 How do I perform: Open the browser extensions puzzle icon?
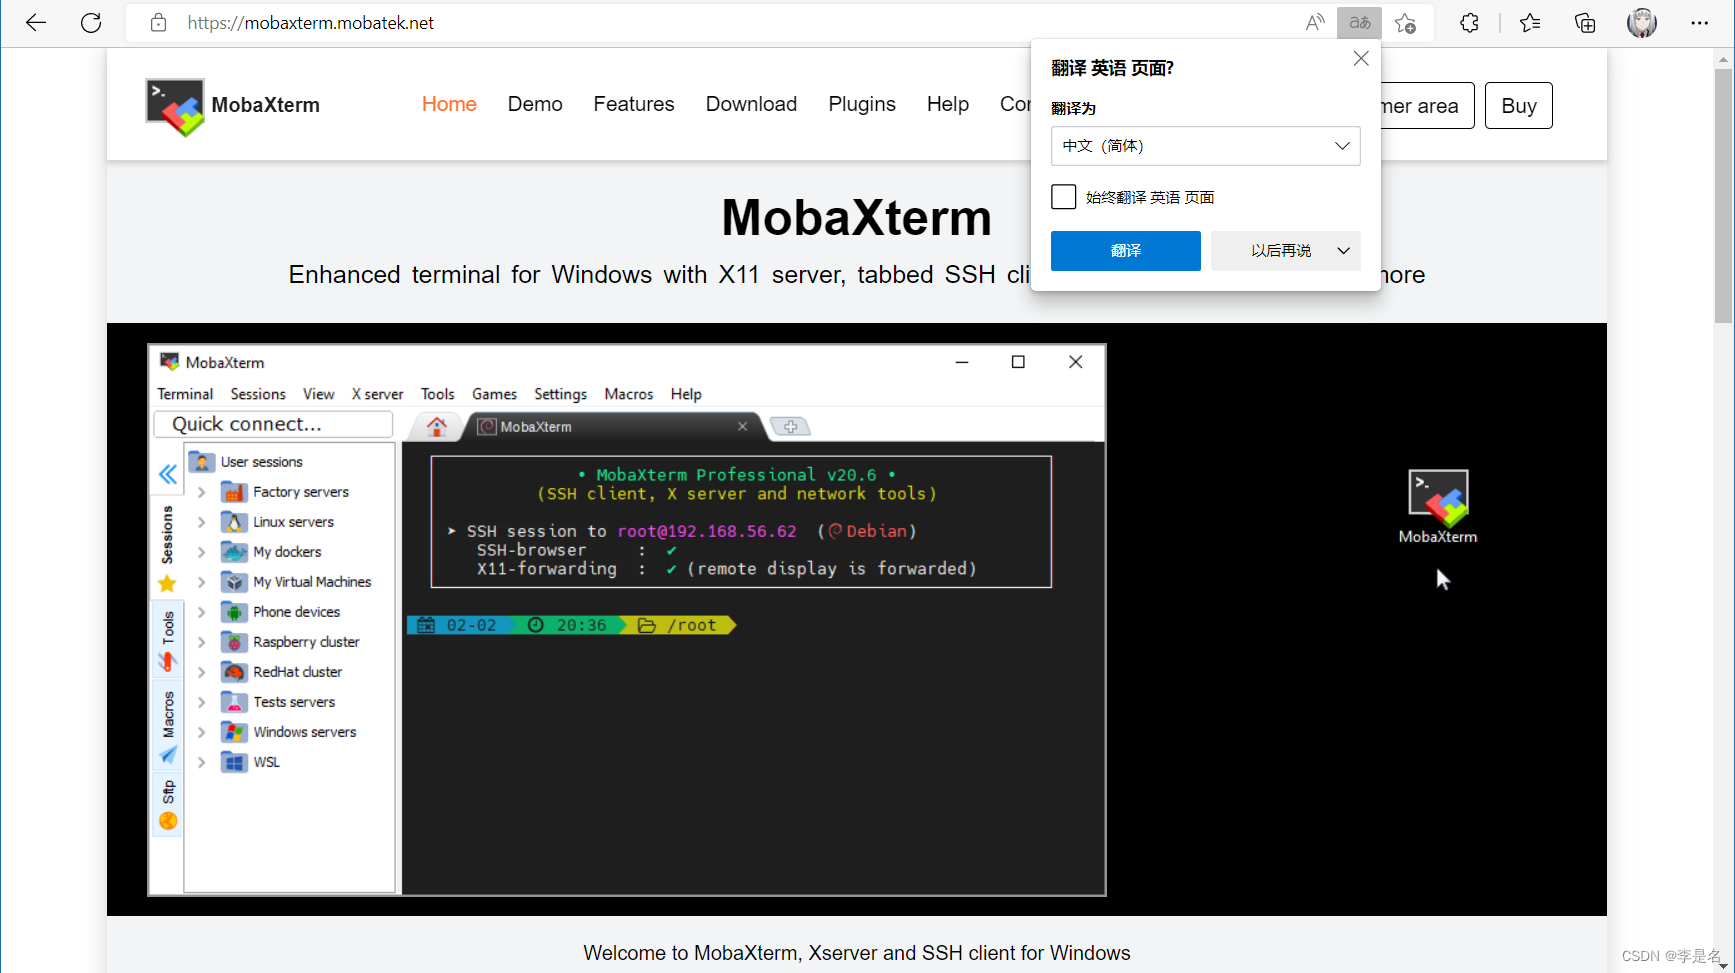pos(1469,23)
